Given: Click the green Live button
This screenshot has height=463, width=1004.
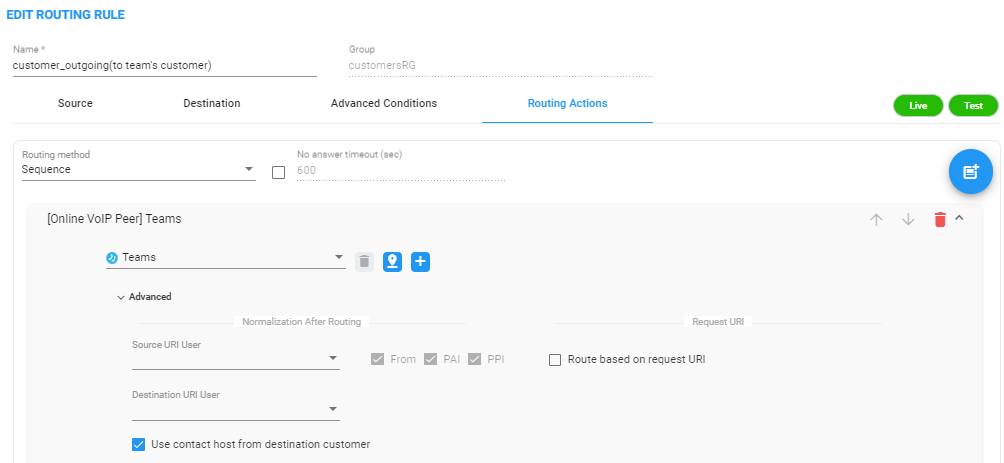Looking at the screenshot, I should (918, 106).
